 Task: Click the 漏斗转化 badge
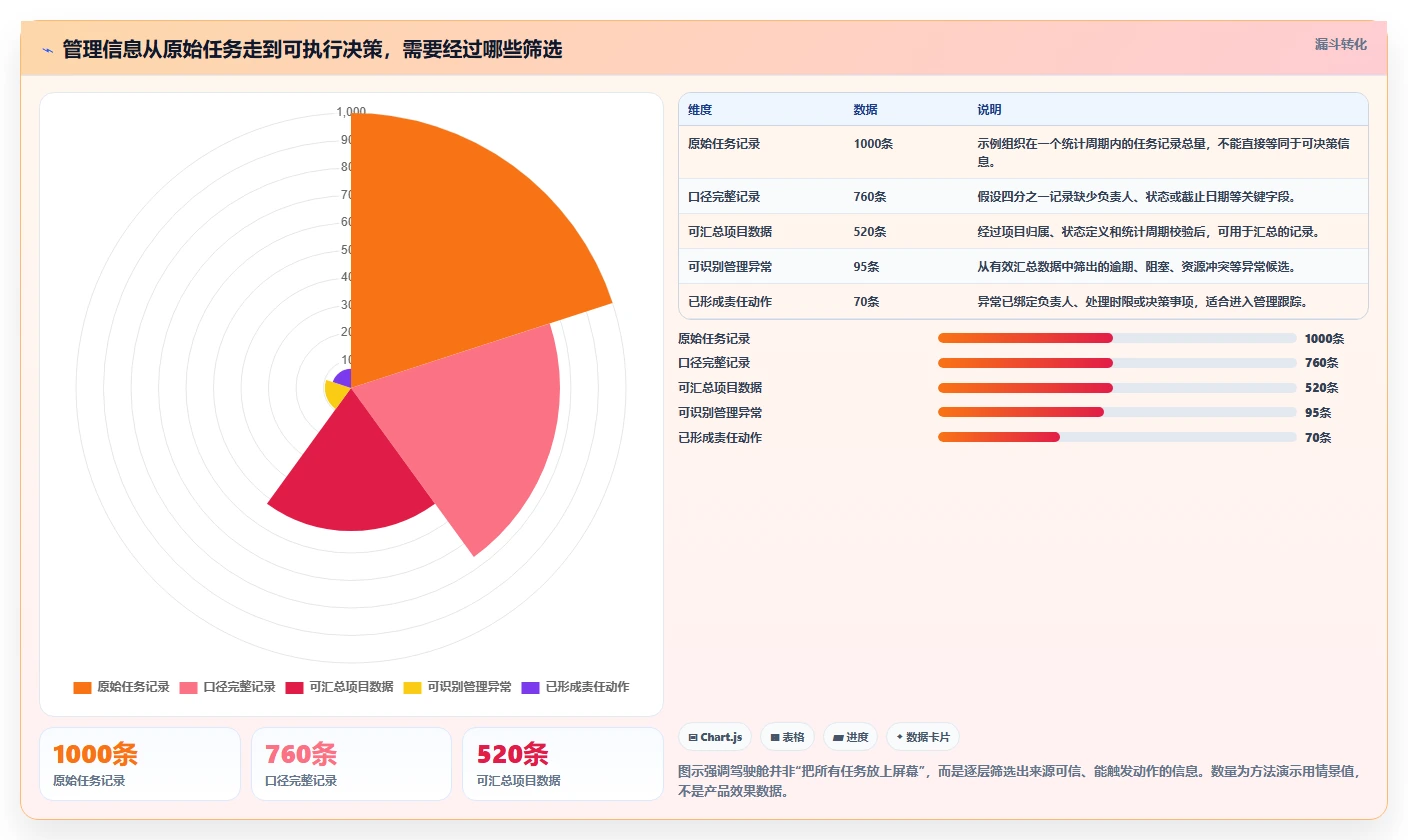[1340, 45]
